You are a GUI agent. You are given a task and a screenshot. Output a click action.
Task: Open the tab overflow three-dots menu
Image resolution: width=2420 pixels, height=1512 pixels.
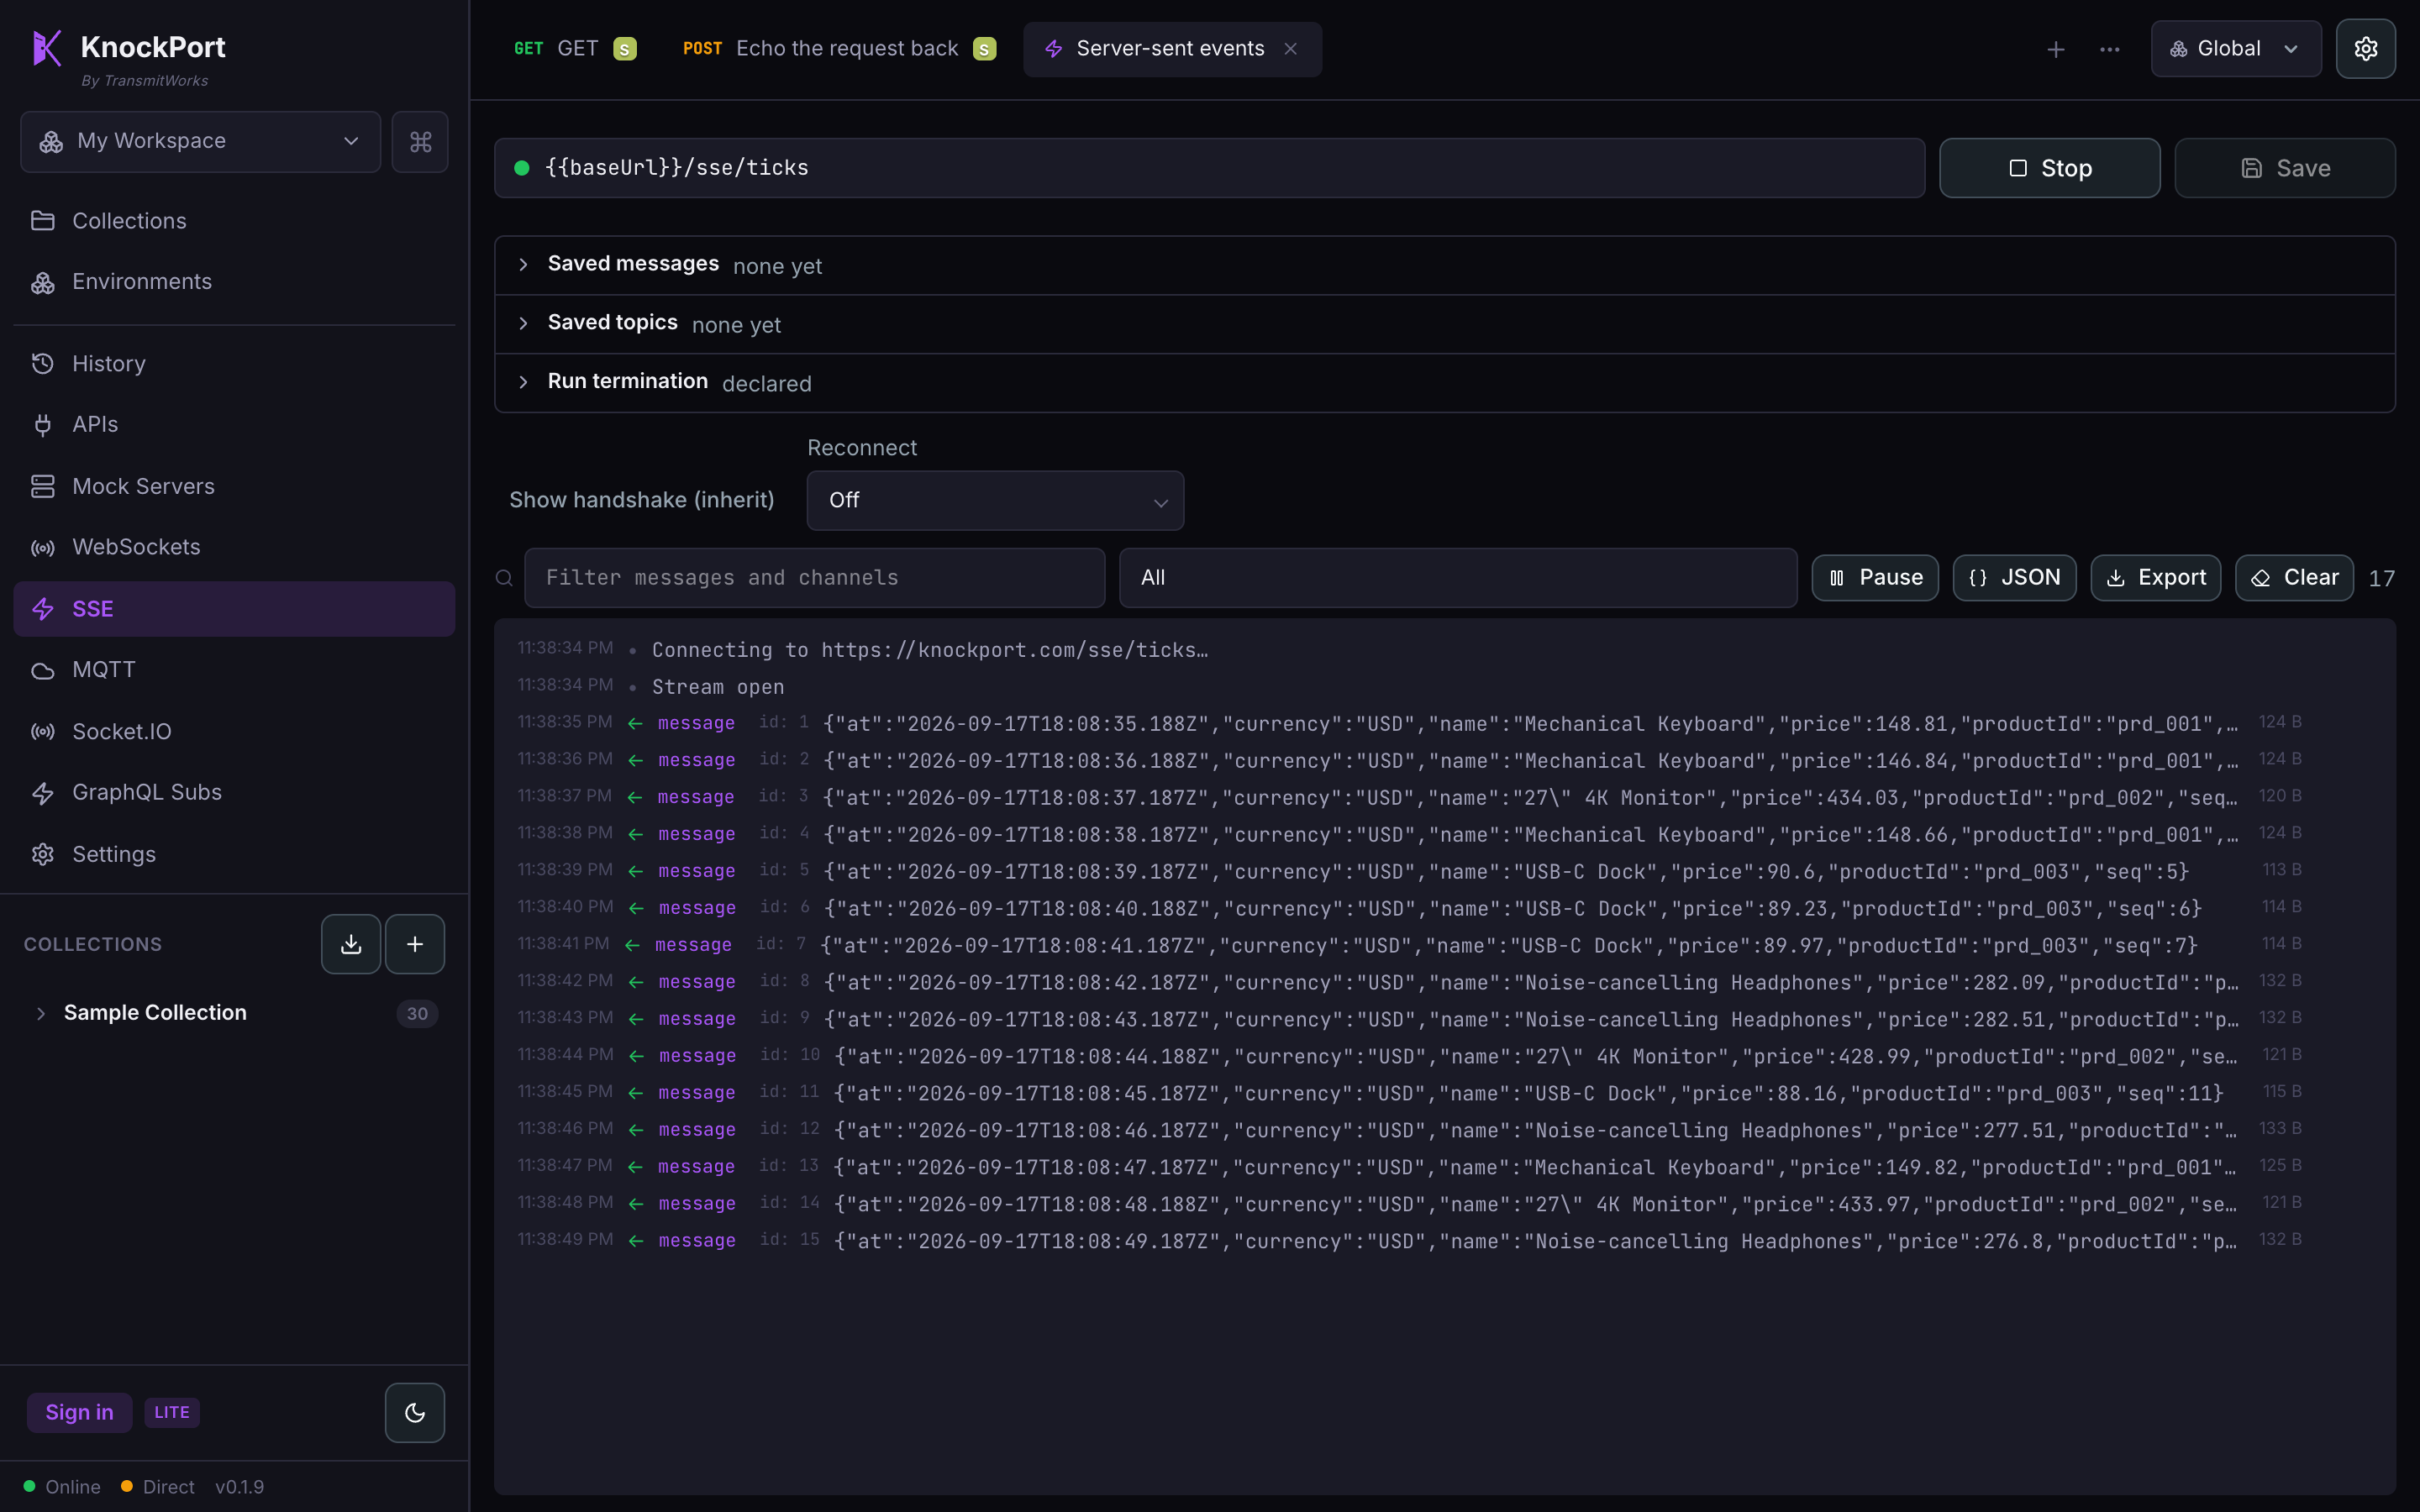2110,49
